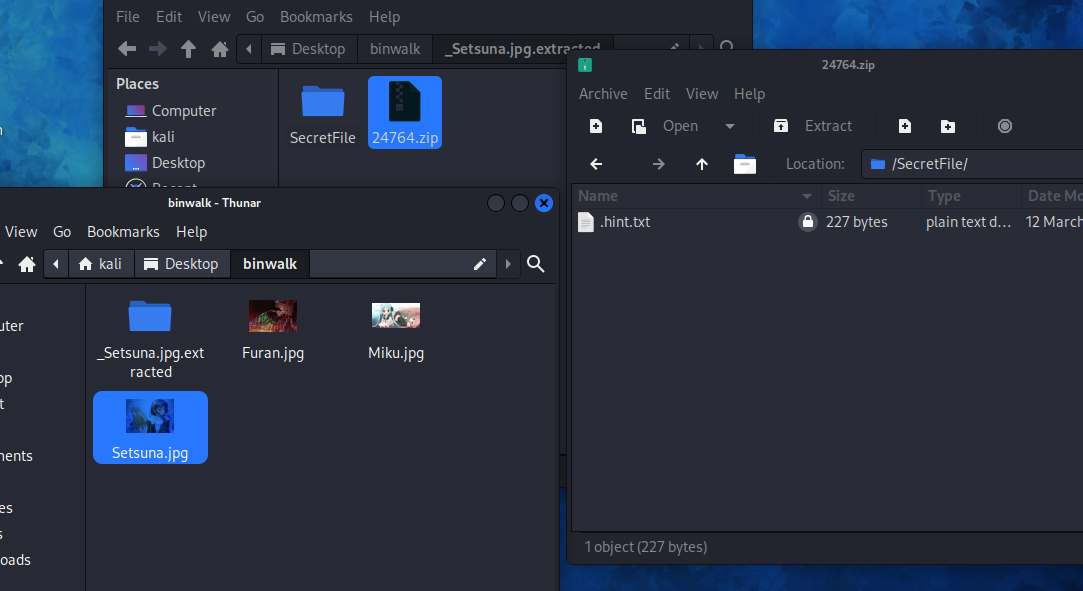Click the 227 bytes size cell
The height and width of the screenshot is (591, 1083).
[856, 222]
